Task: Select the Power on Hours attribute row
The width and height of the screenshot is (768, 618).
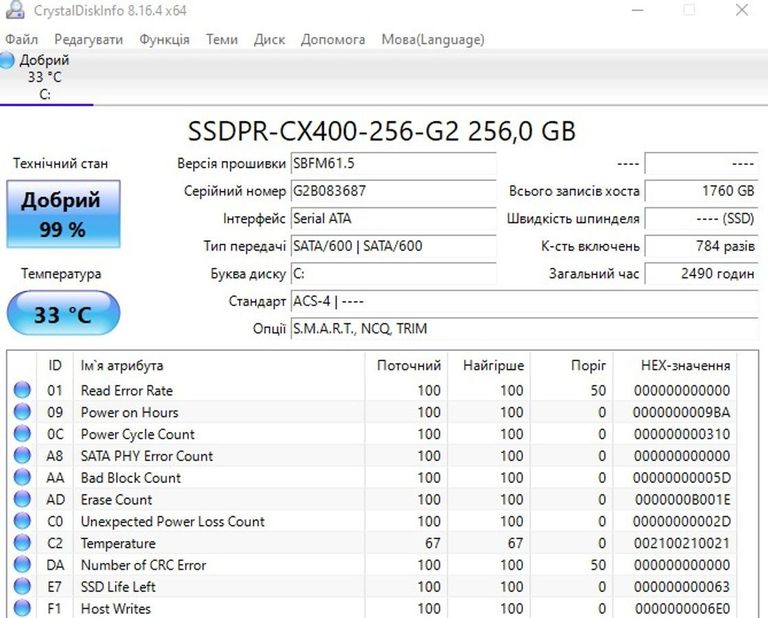Action: 374,412
